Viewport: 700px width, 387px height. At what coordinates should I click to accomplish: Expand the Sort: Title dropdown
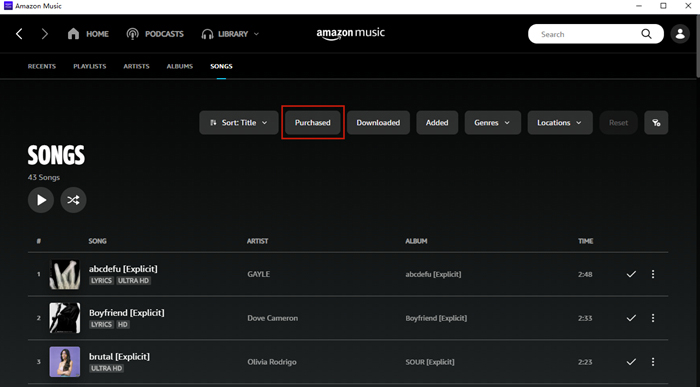pyautogui.click(x=239, y=123)
